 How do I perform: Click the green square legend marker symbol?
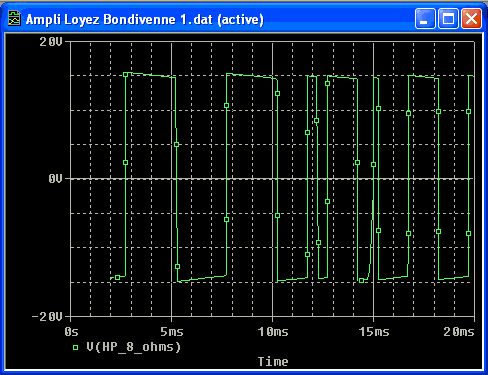[x=75, y=348]
